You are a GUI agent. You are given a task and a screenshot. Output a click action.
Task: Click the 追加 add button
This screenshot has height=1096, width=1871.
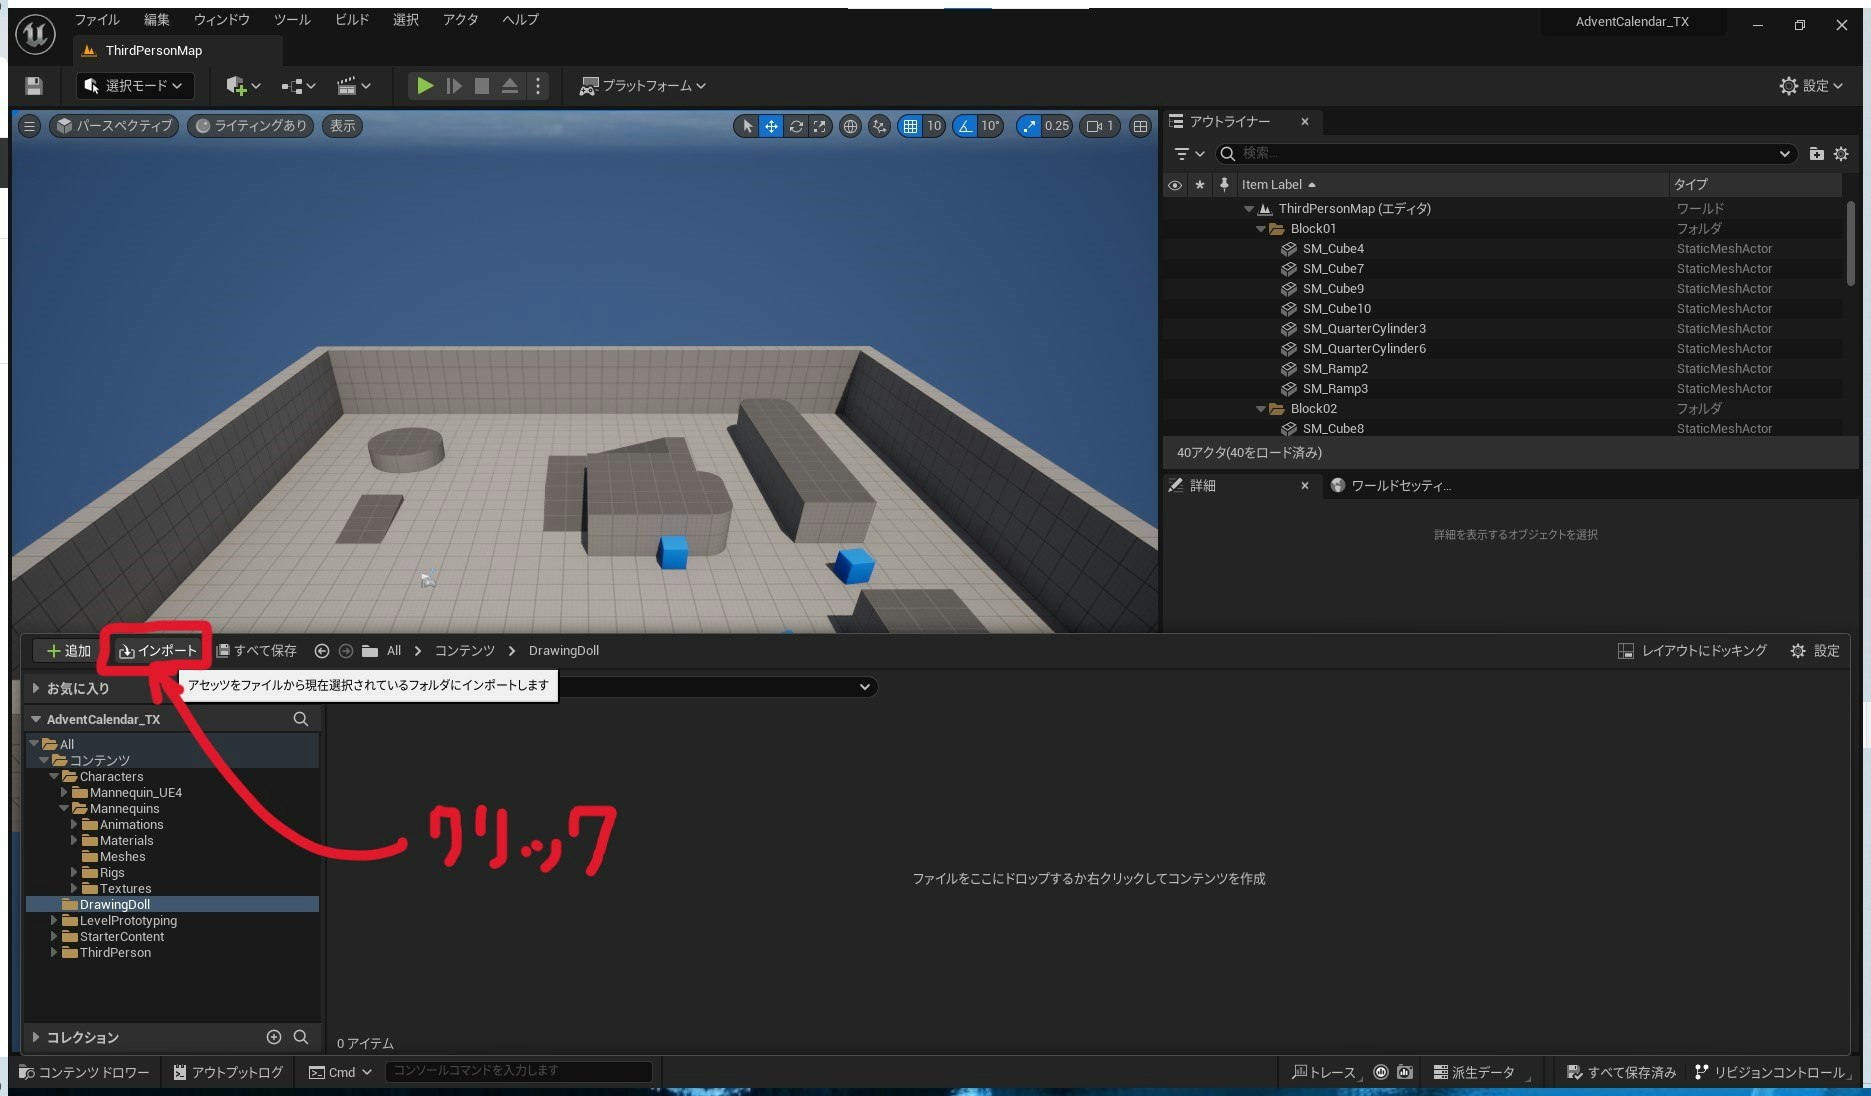coord(67,651)
